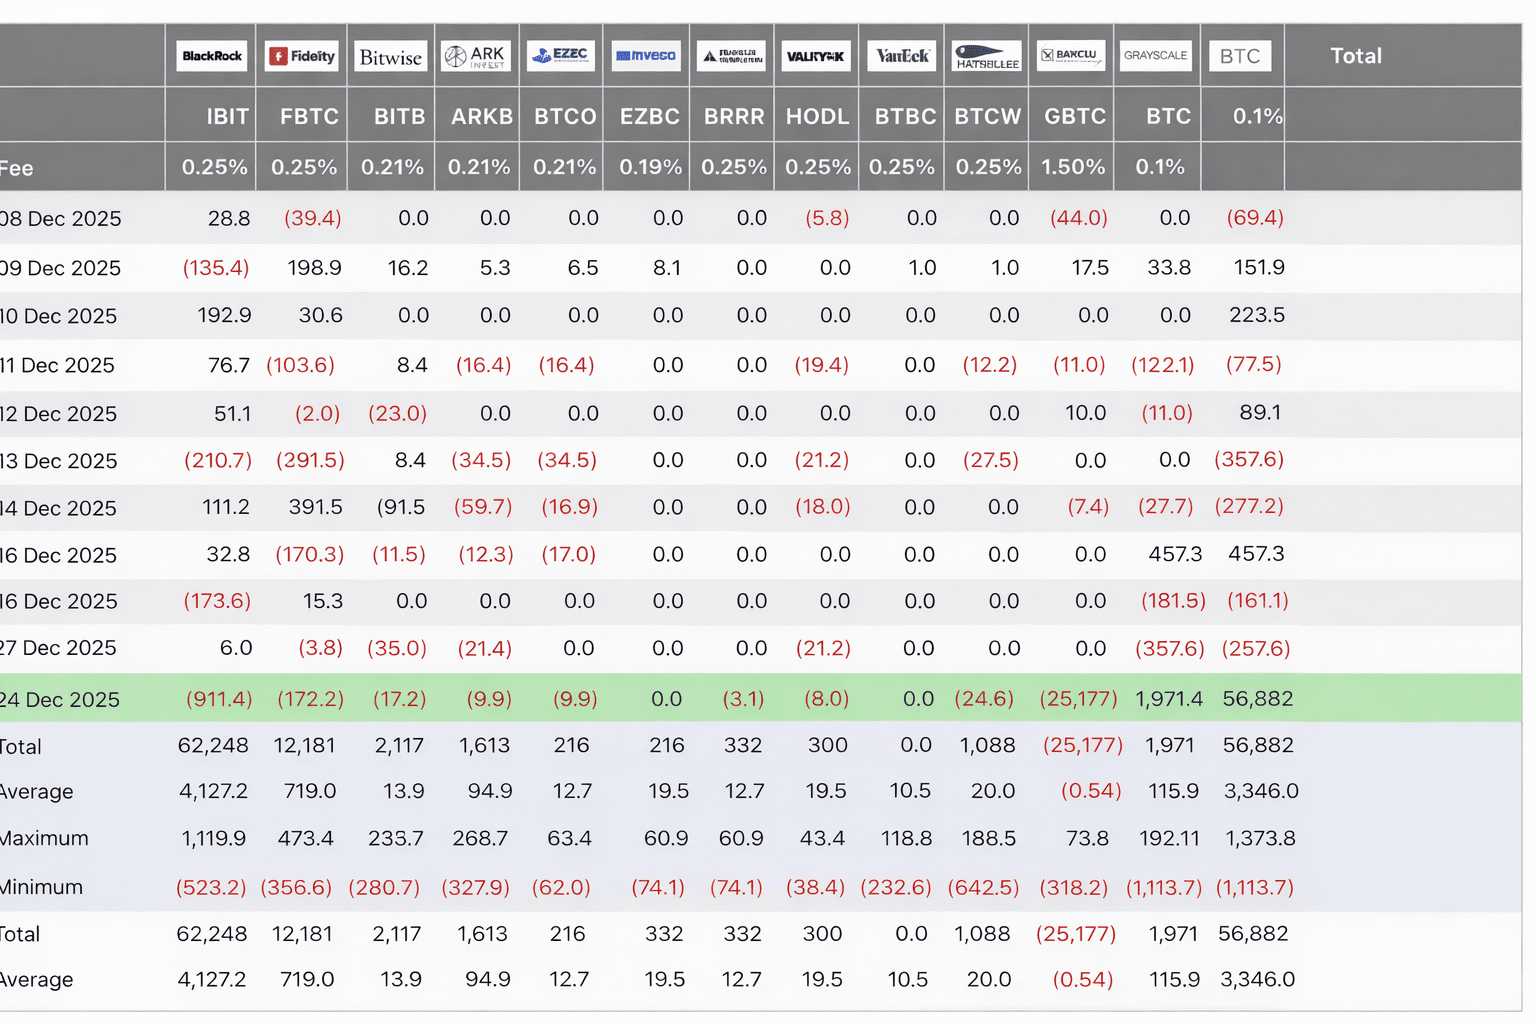The width and height of the screenshot is (1536, 1024).
Task: Click the 28.8 IBIT value on 08 Dec
Action: 229,218
